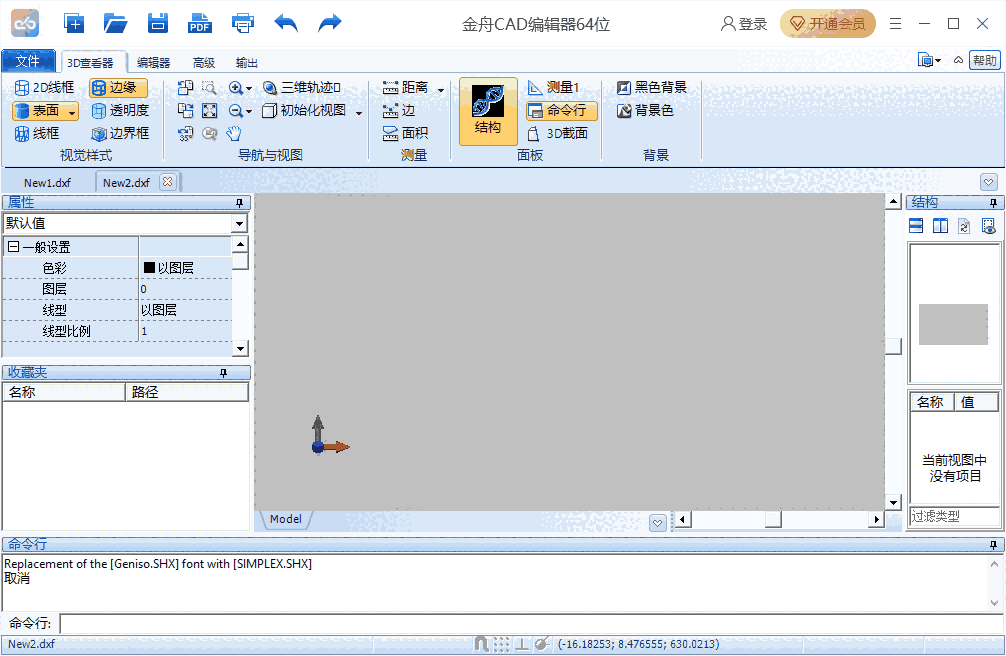
Task: Toggle the 边界框 bounding box
Action: (x=120, y=134)
